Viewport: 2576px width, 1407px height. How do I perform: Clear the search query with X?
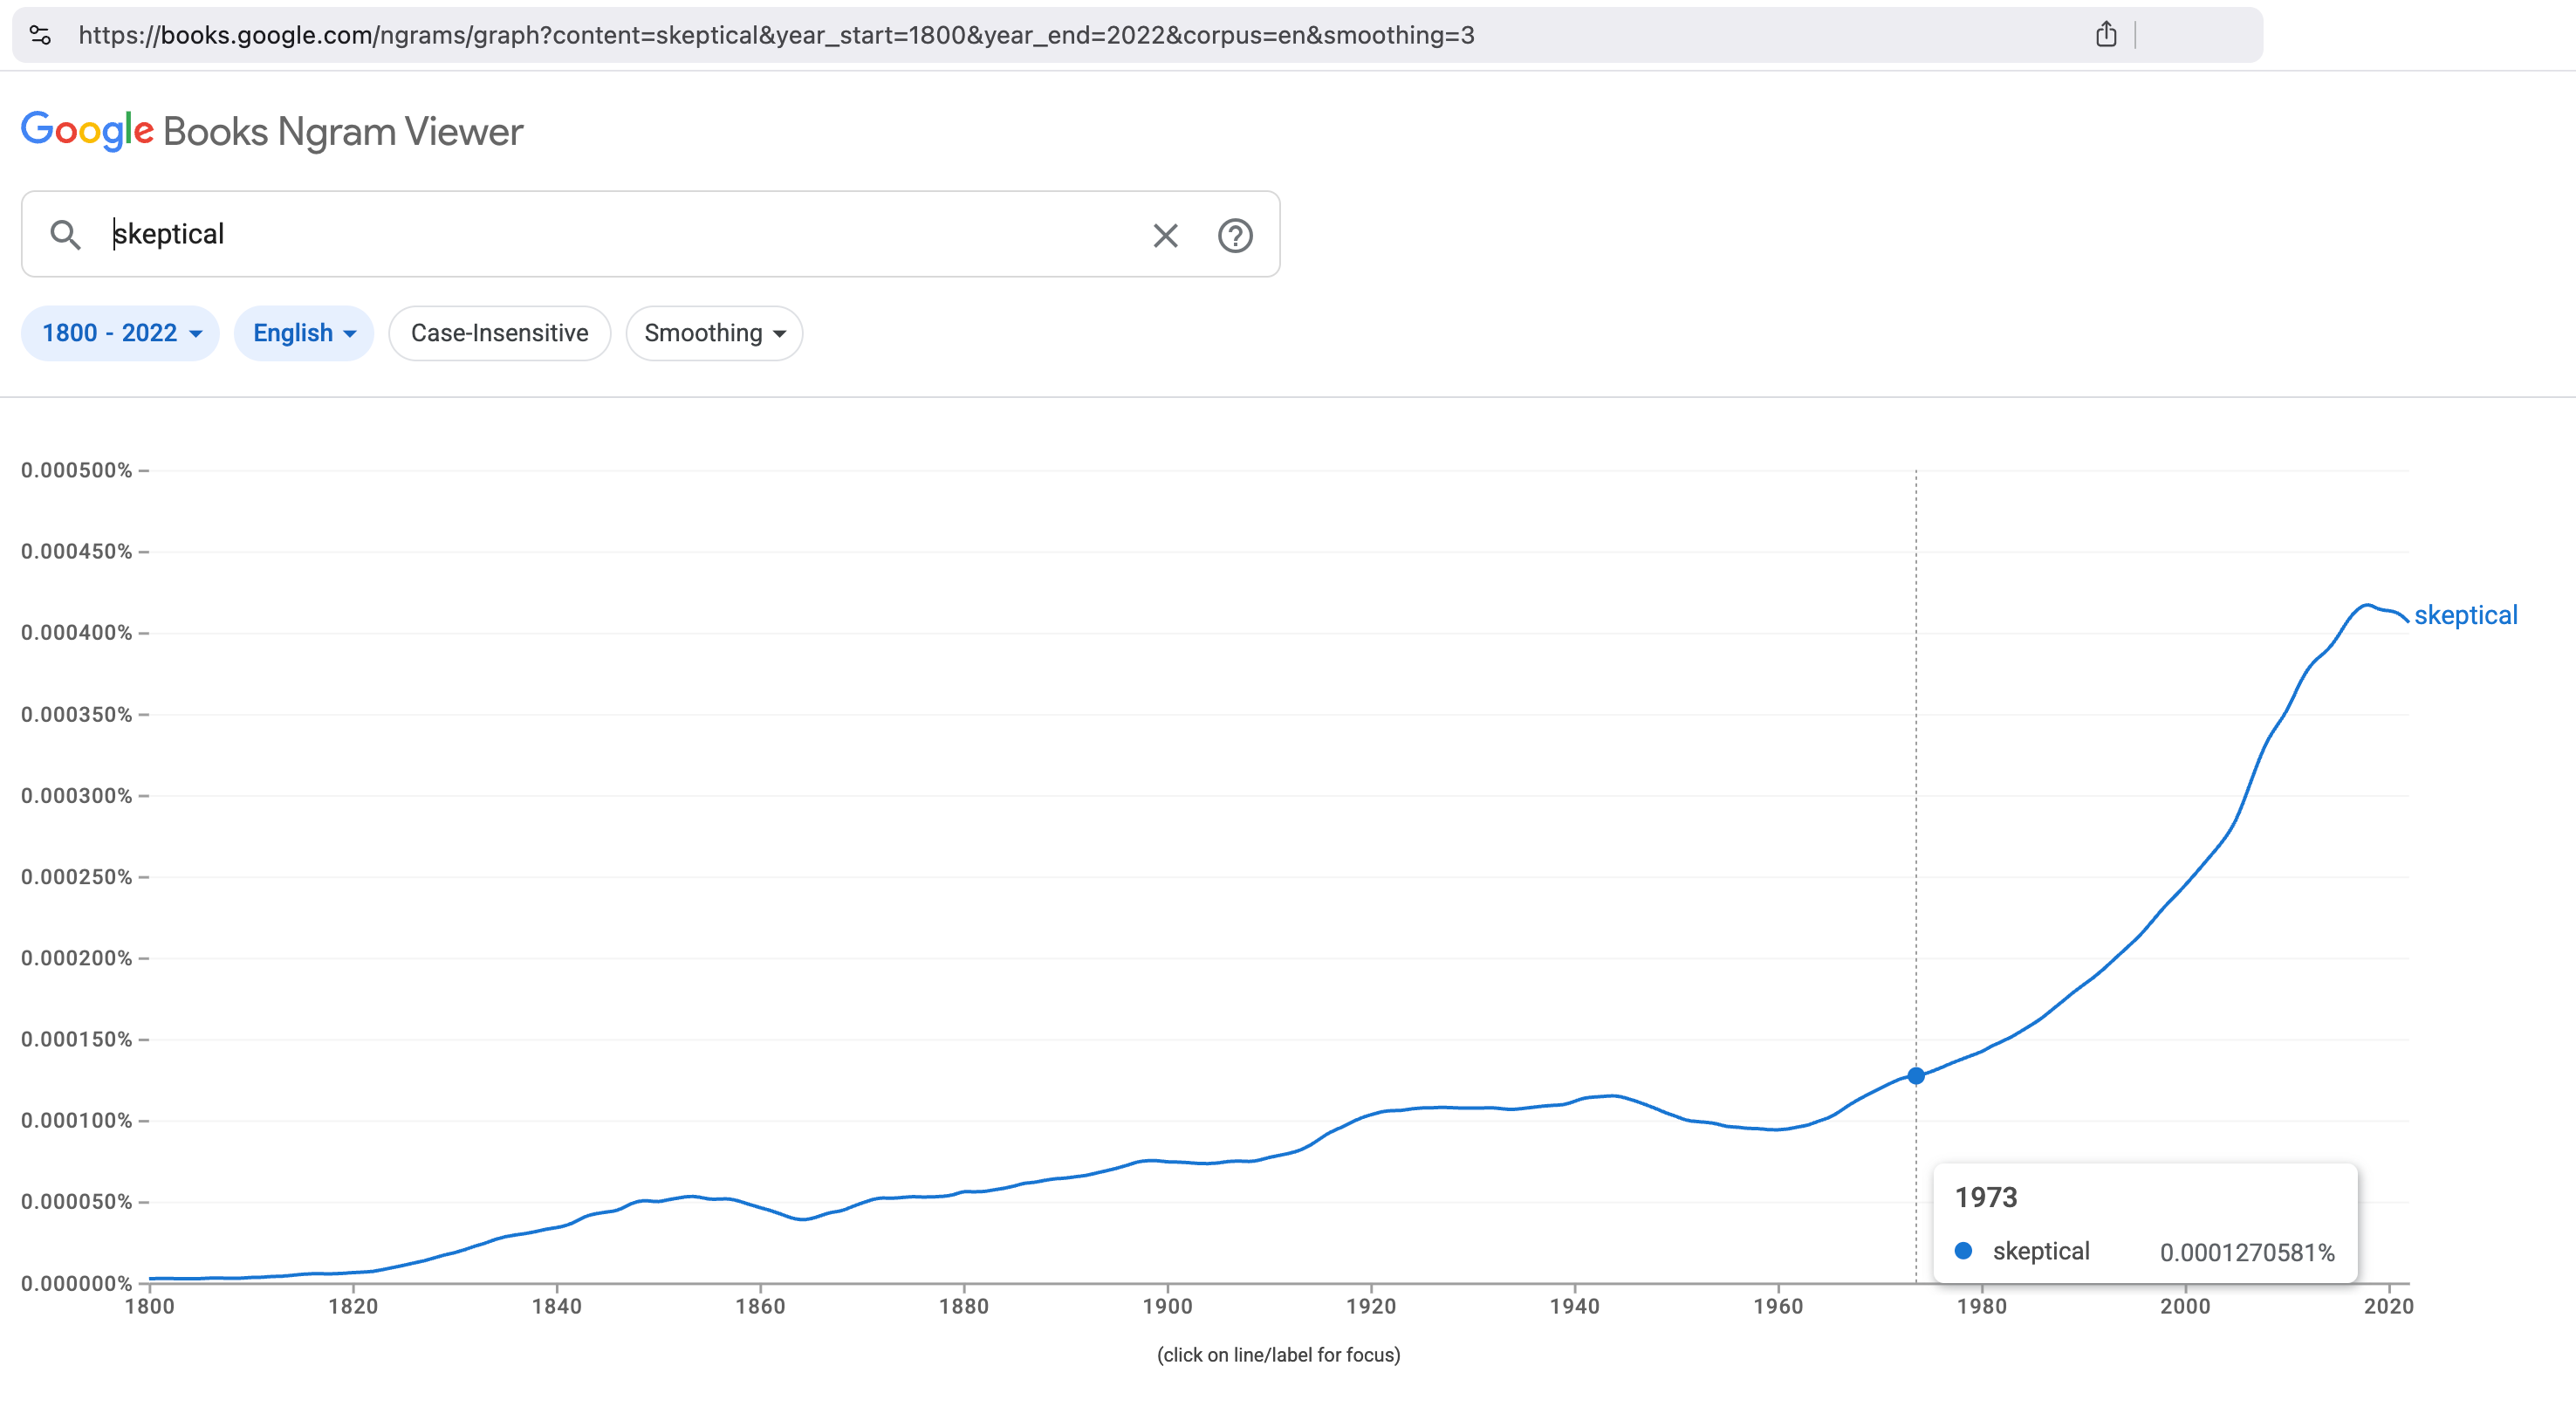(1165, 235)
